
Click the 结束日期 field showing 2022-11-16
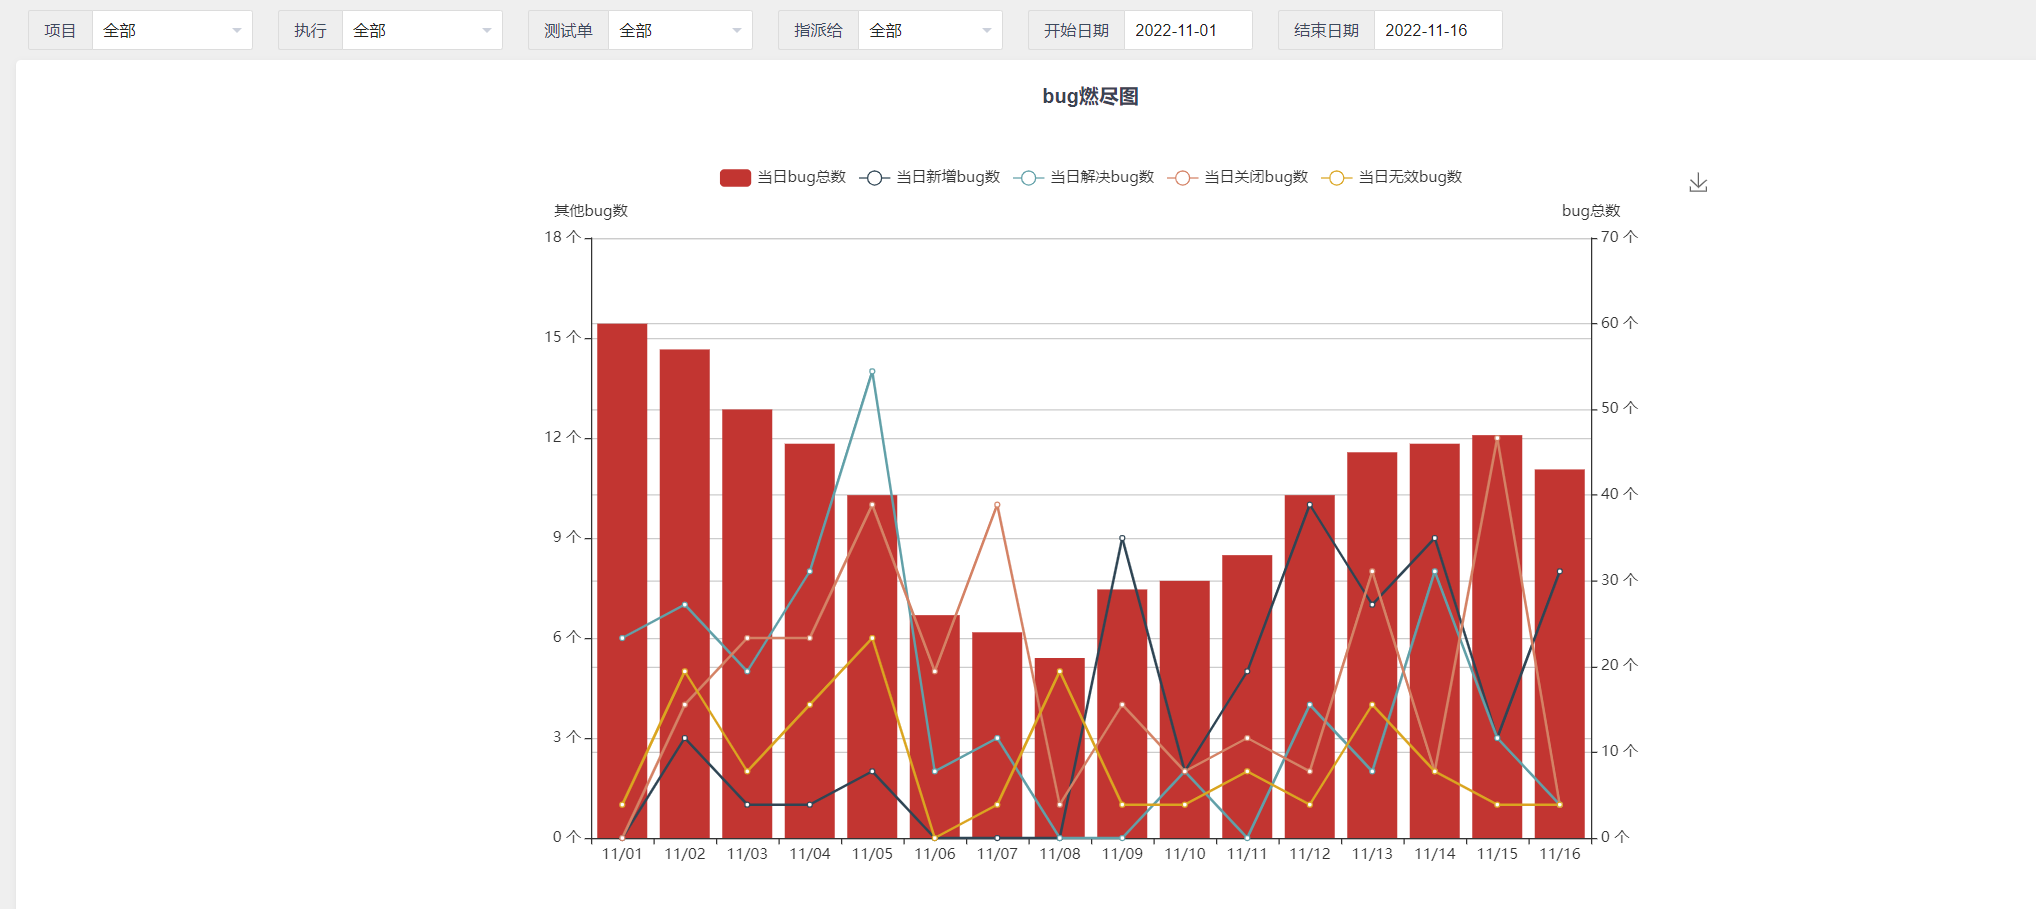coord(1438,30)
